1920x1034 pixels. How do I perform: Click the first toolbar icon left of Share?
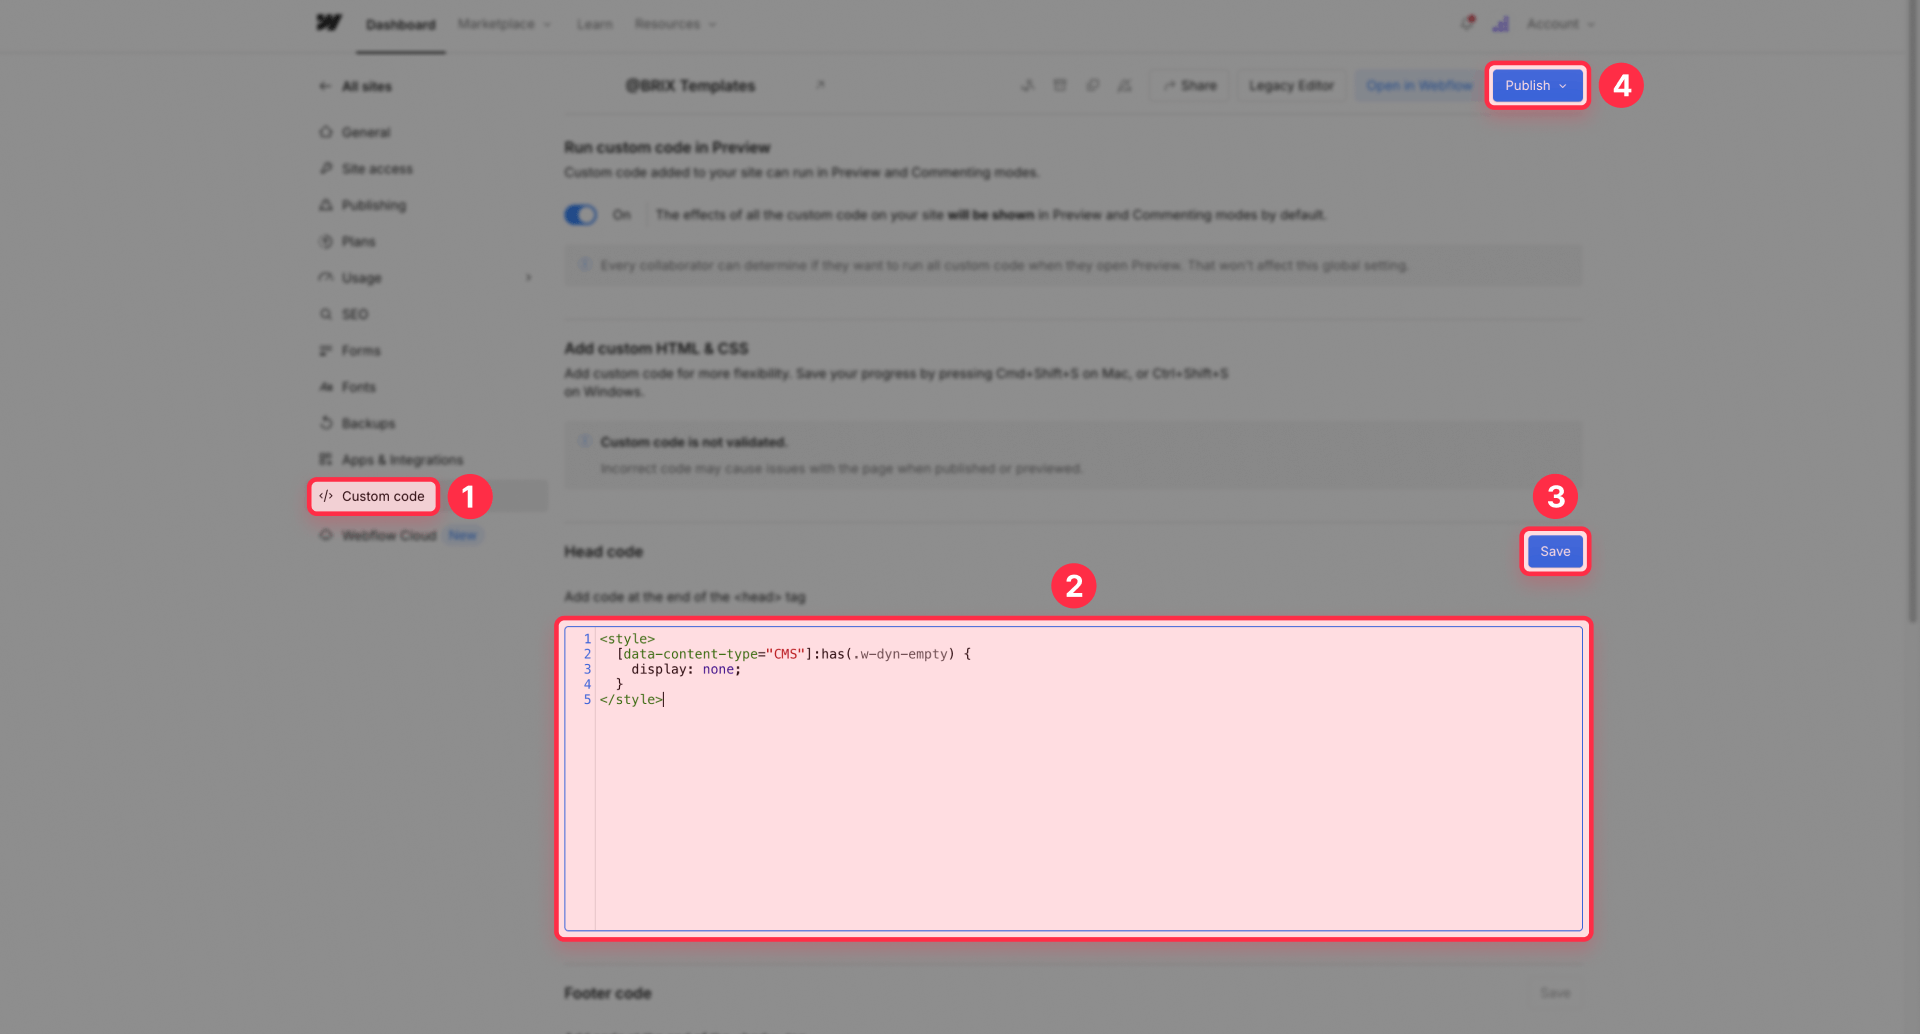1027,85
